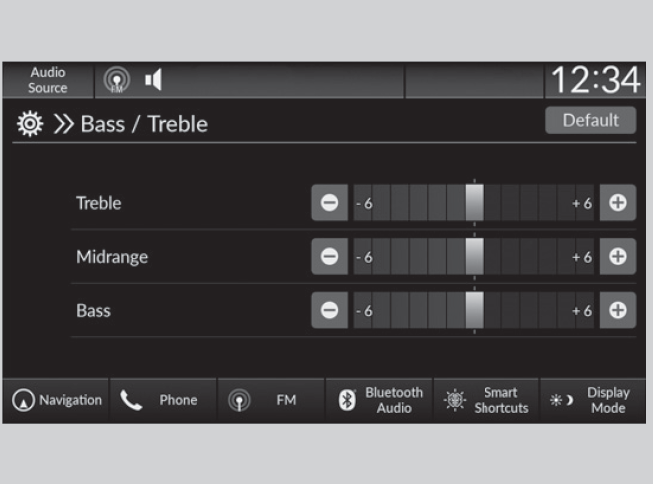The height and width of the screenshot is (484, 653).
Task: Reset sound settings with Default button
Action: pyautogui.click(x=590, y=120)
